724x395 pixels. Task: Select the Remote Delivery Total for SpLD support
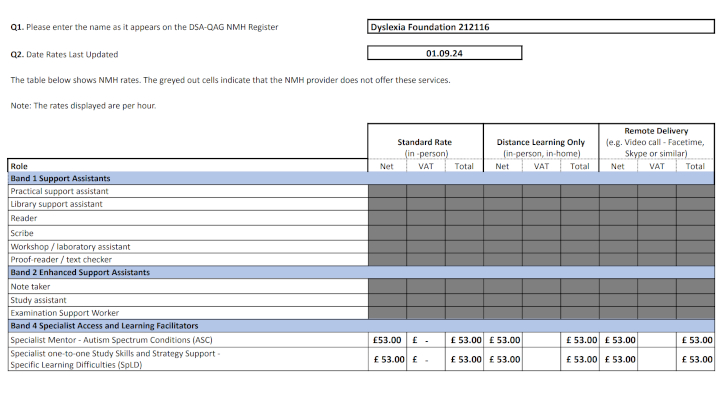(x=695, y=359)
